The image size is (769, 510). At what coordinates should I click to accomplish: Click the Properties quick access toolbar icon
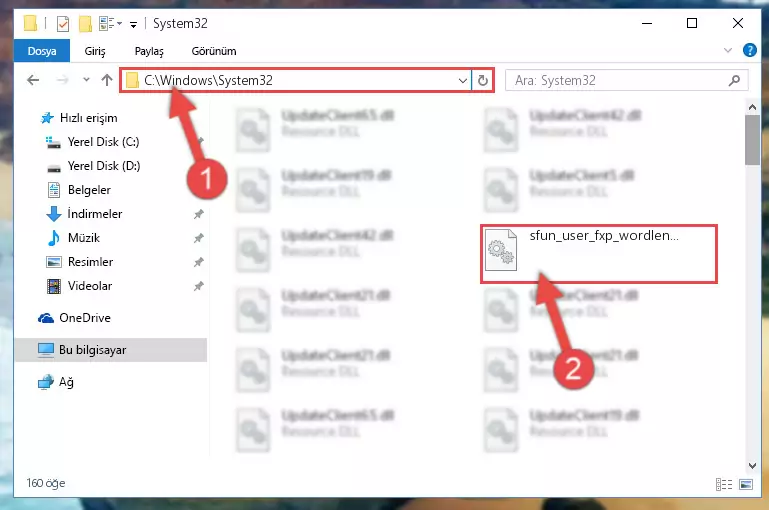pyautogui.click(x=63, y=24)
